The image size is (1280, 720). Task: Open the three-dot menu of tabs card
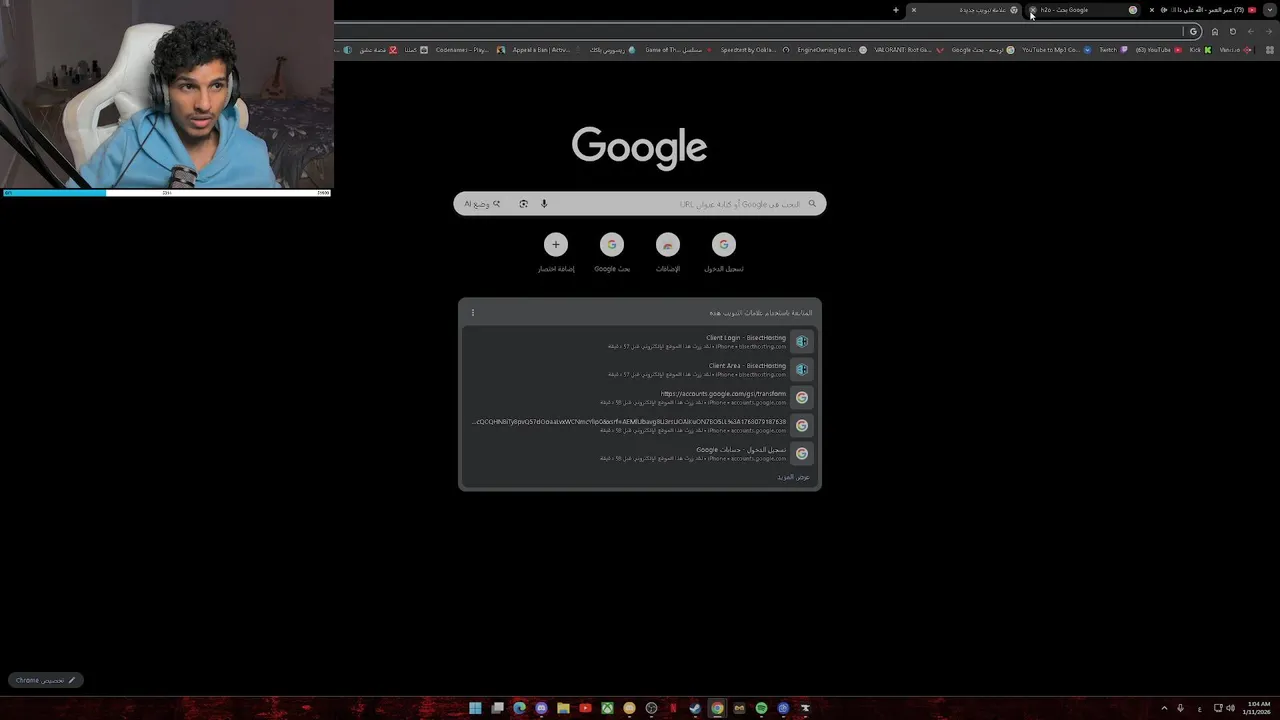tap(473, 313)
